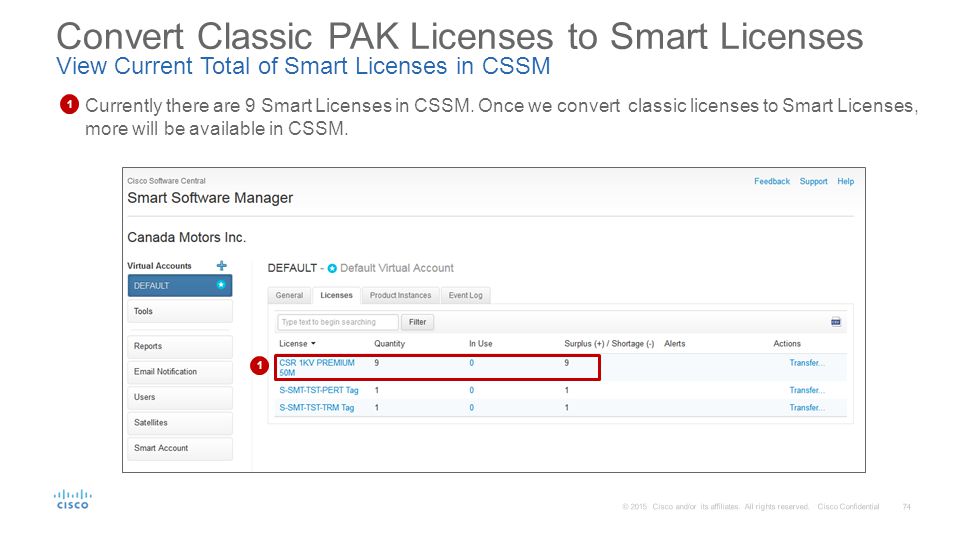The image size is (960, 540).
Task: Open the Users sidebar item
Action: tap(179, 397)
